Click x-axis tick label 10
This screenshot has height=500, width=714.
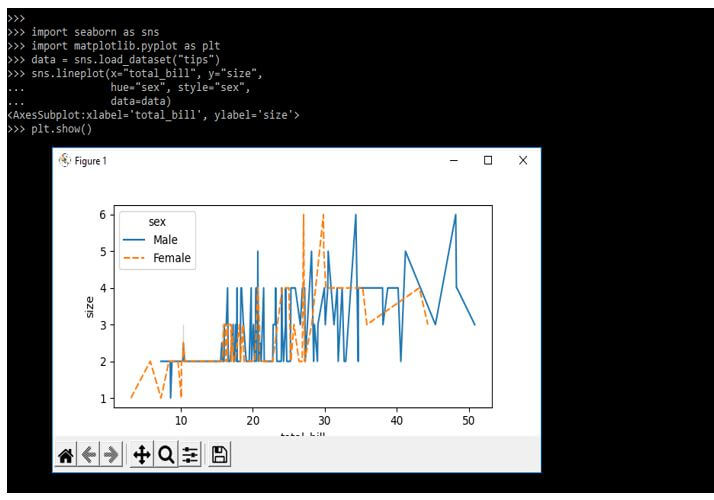tap(181, 421)
